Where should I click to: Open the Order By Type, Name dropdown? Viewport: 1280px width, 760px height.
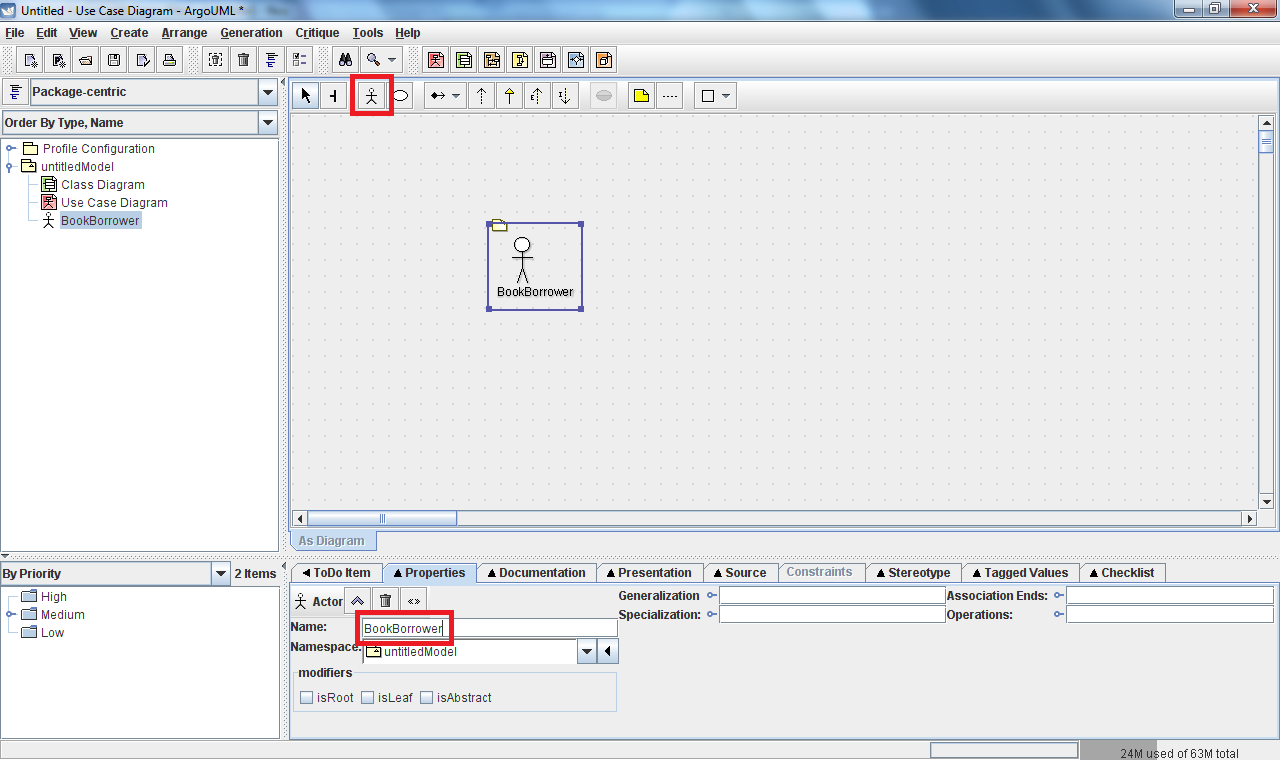(x=268, y=123)
